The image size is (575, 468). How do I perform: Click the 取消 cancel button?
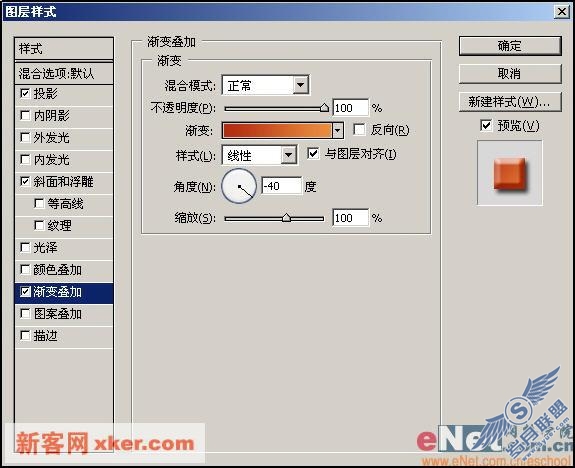pyautogui.click(x=510, y=74)
